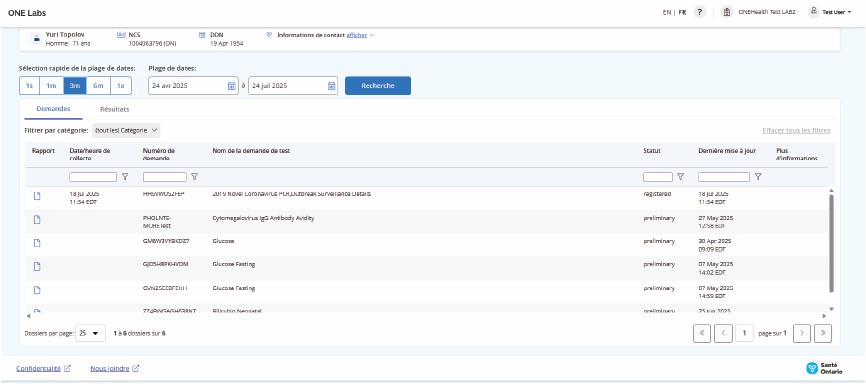This screenshot has height=384, width=866.
Task: Click the Santé Ontario logo
Action: 825,368
